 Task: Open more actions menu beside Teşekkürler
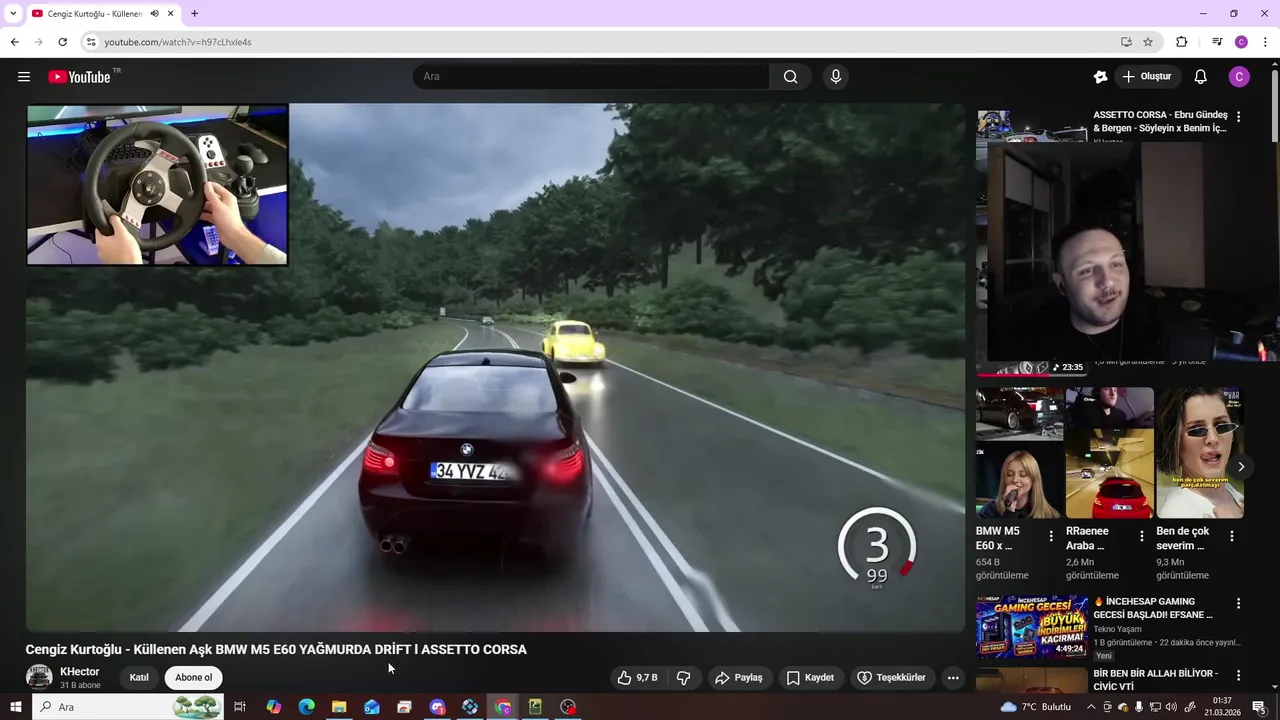click(953, 678)
